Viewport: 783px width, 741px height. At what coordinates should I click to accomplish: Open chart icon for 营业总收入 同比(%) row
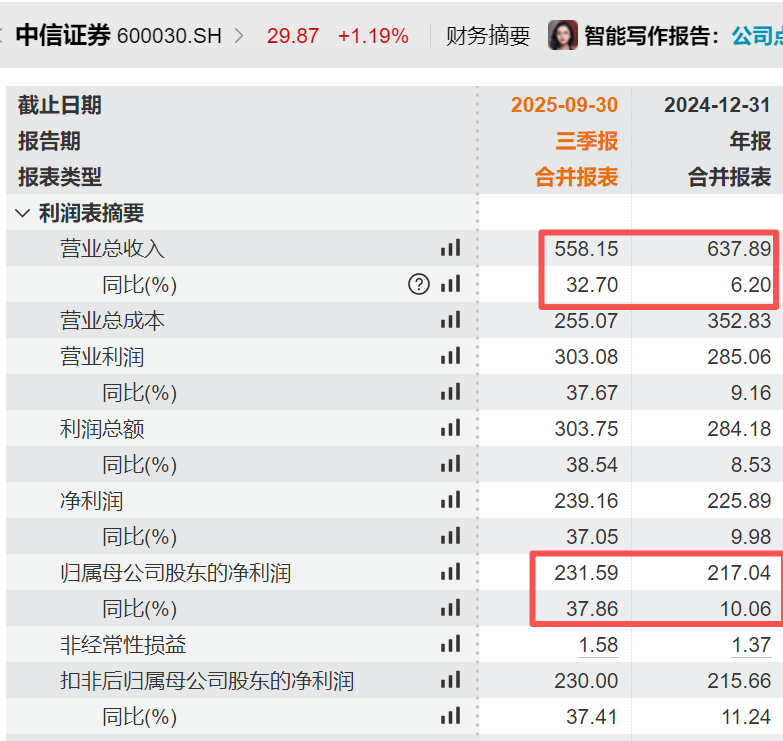click(450, 284)
